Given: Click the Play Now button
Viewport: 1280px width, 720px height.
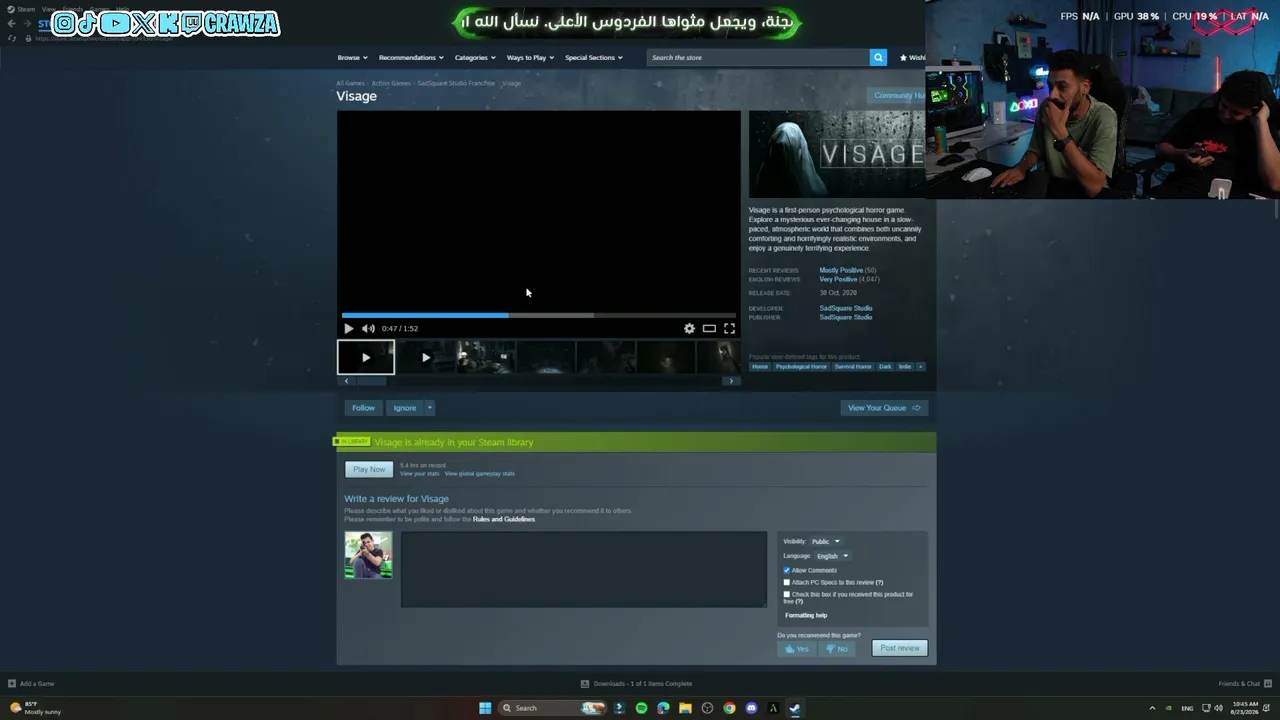Looking at the screenshot, I should click(x=369, y=469).
